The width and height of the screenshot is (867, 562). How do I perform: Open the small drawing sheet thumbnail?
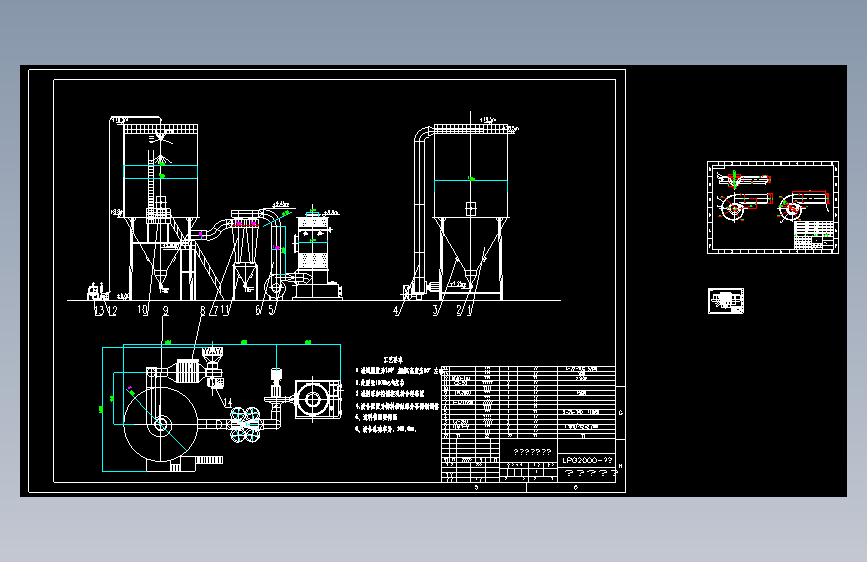coord(726,301)
